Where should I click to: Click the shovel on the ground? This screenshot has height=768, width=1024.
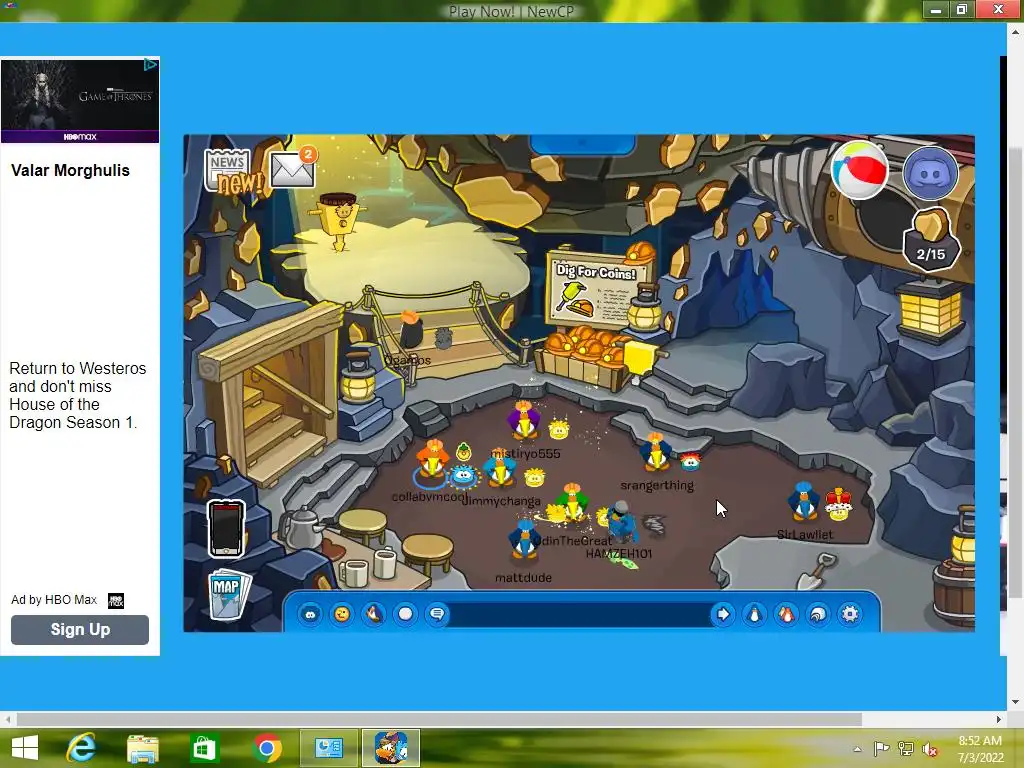click(816, 571)
